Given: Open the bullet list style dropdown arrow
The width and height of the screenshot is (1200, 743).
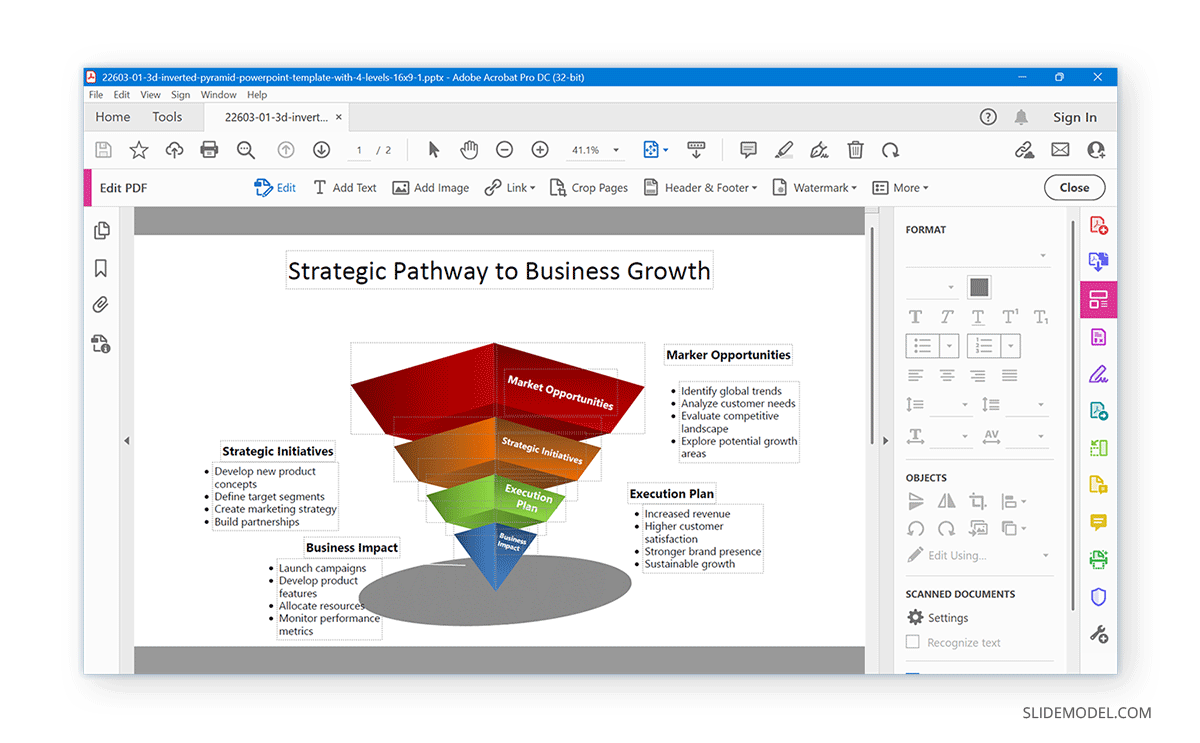Looking at the screenshot, I should (950, 346).
